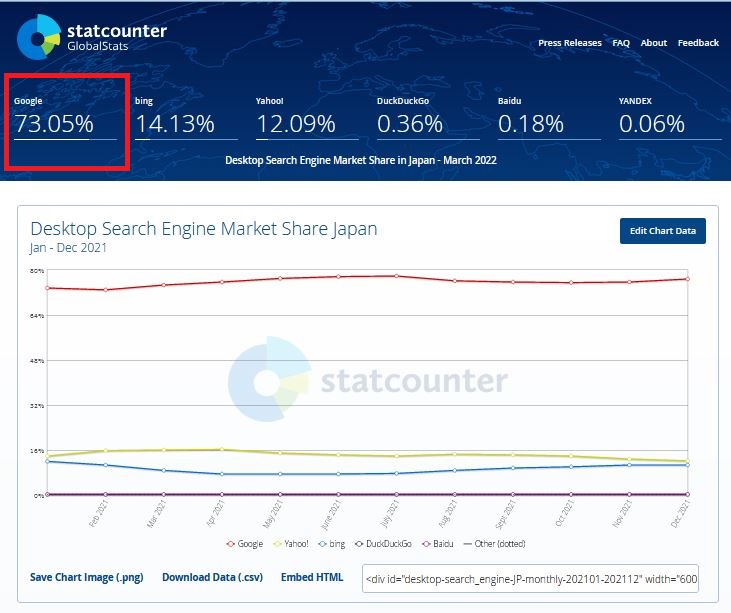This screenshot has width=731, height=613.
Task: Click the Feb 2021 axis label
Action: 98,513
